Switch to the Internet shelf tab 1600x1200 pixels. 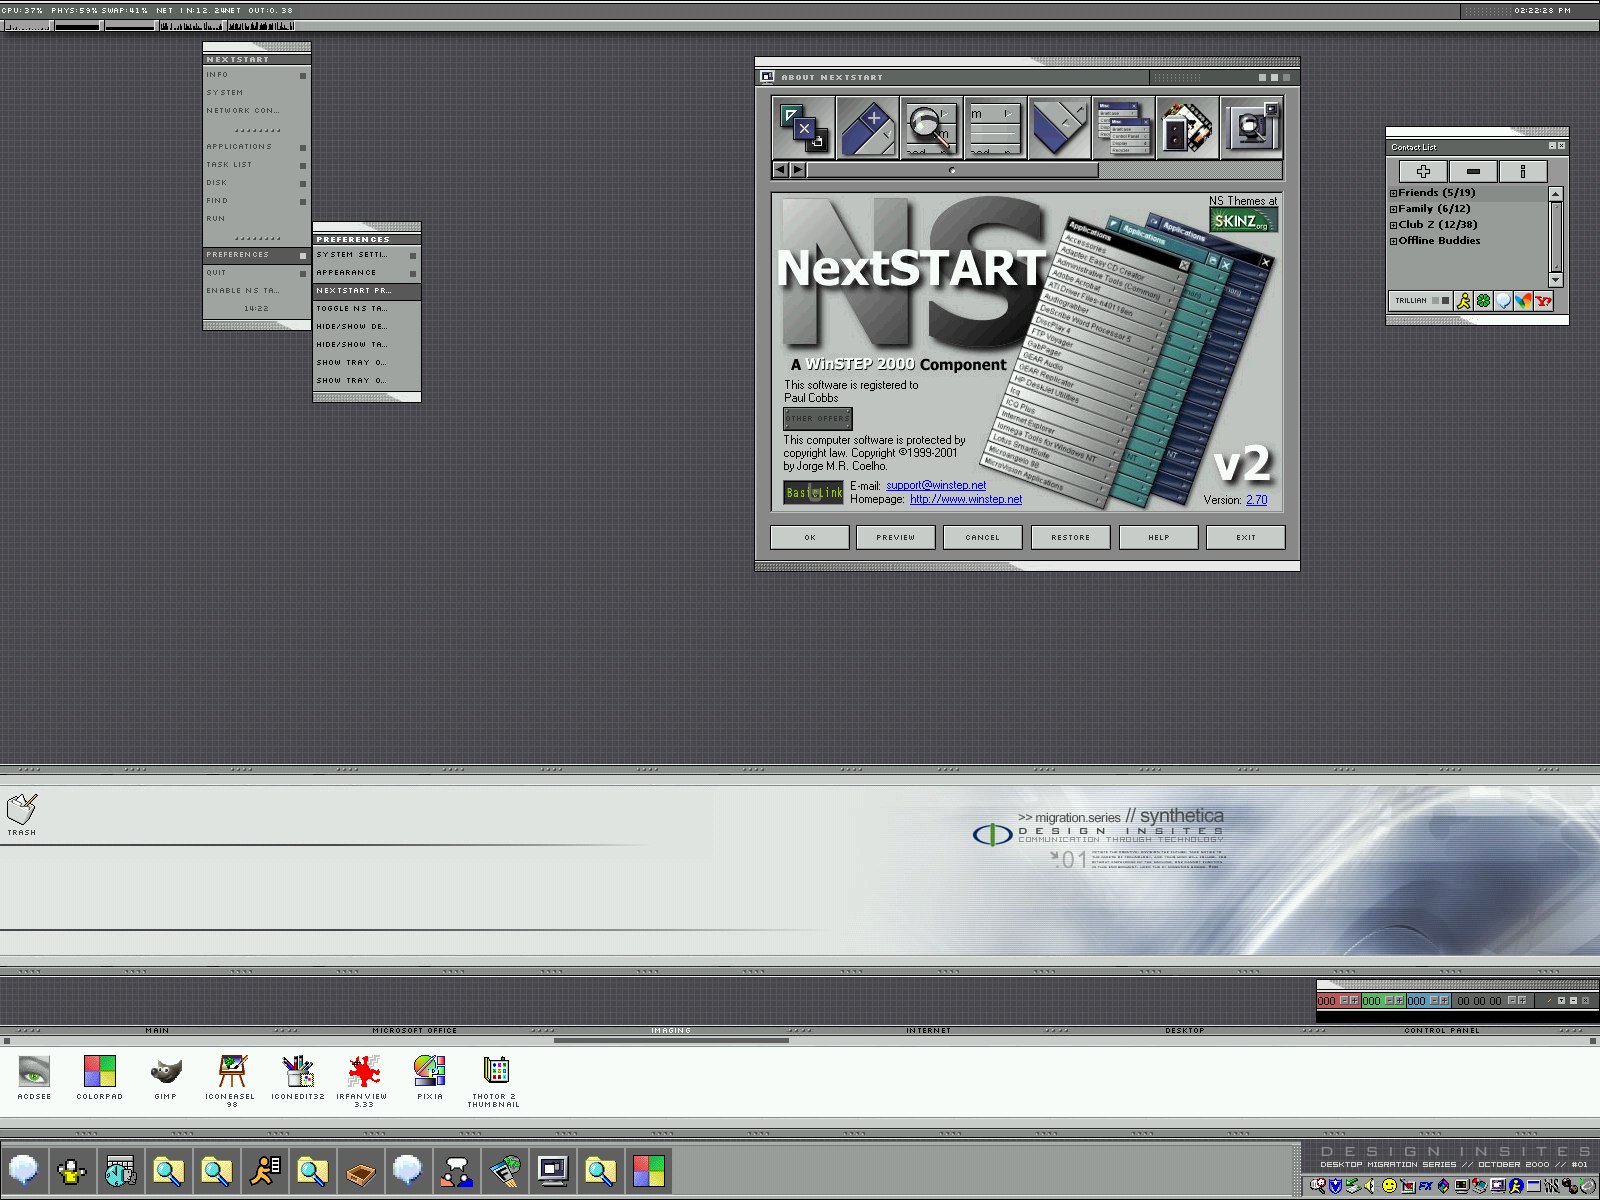coord(929,1030)
